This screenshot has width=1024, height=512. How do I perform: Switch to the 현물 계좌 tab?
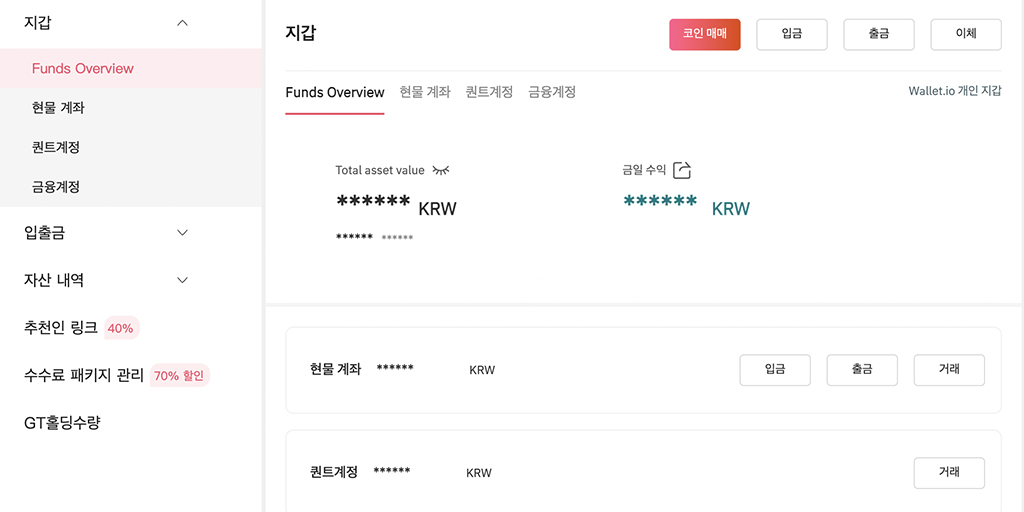[425, 92]
